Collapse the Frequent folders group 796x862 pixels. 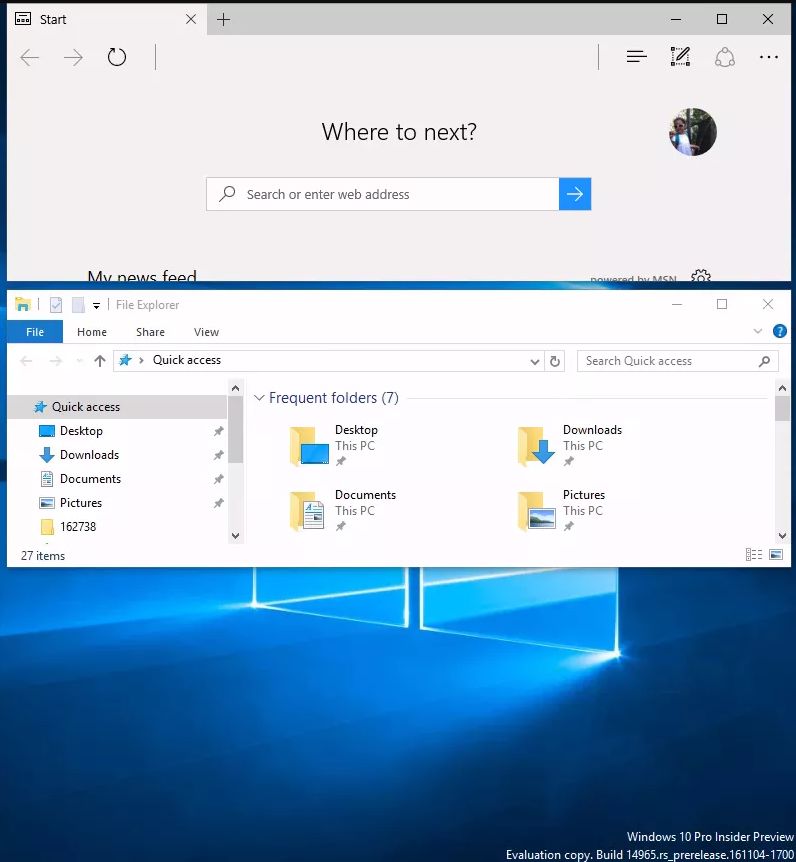point(259,397)
